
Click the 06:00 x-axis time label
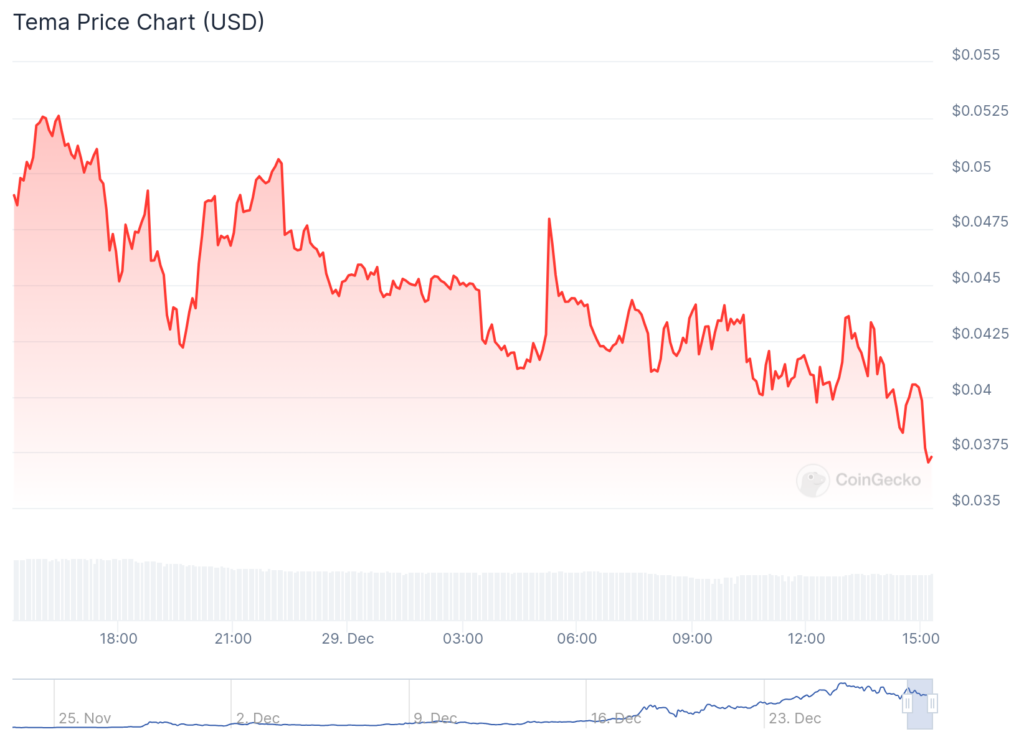pos(577,638)
